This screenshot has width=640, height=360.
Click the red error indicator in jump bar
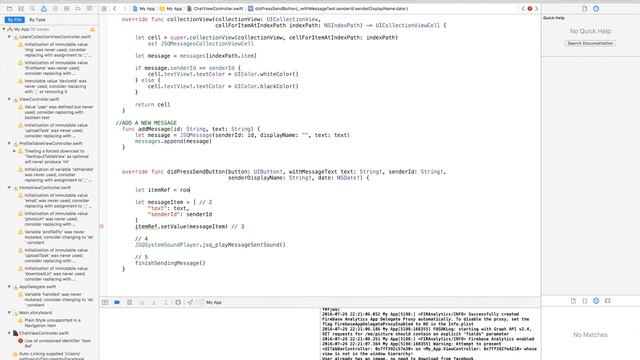point(530,9)
